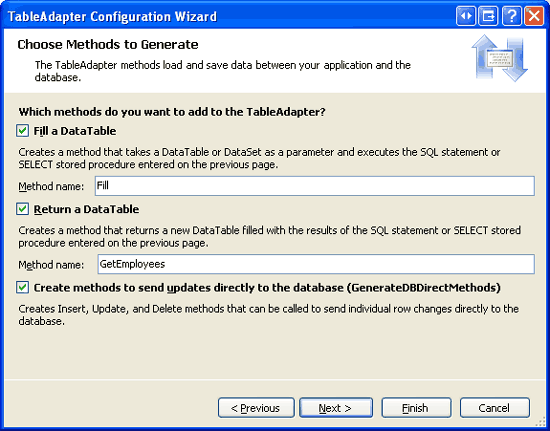This screenshot has height=431, width=550.
Task: Click the Fill a DataTable label text
Action: pos(75,131)
